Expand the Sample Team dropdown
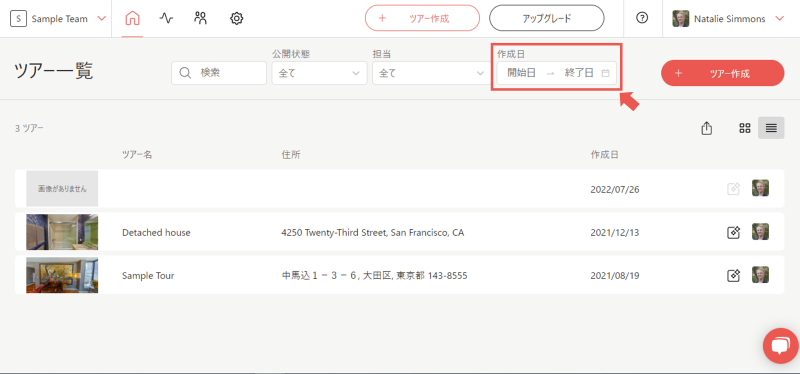800x374 pixels. [102, 19]
